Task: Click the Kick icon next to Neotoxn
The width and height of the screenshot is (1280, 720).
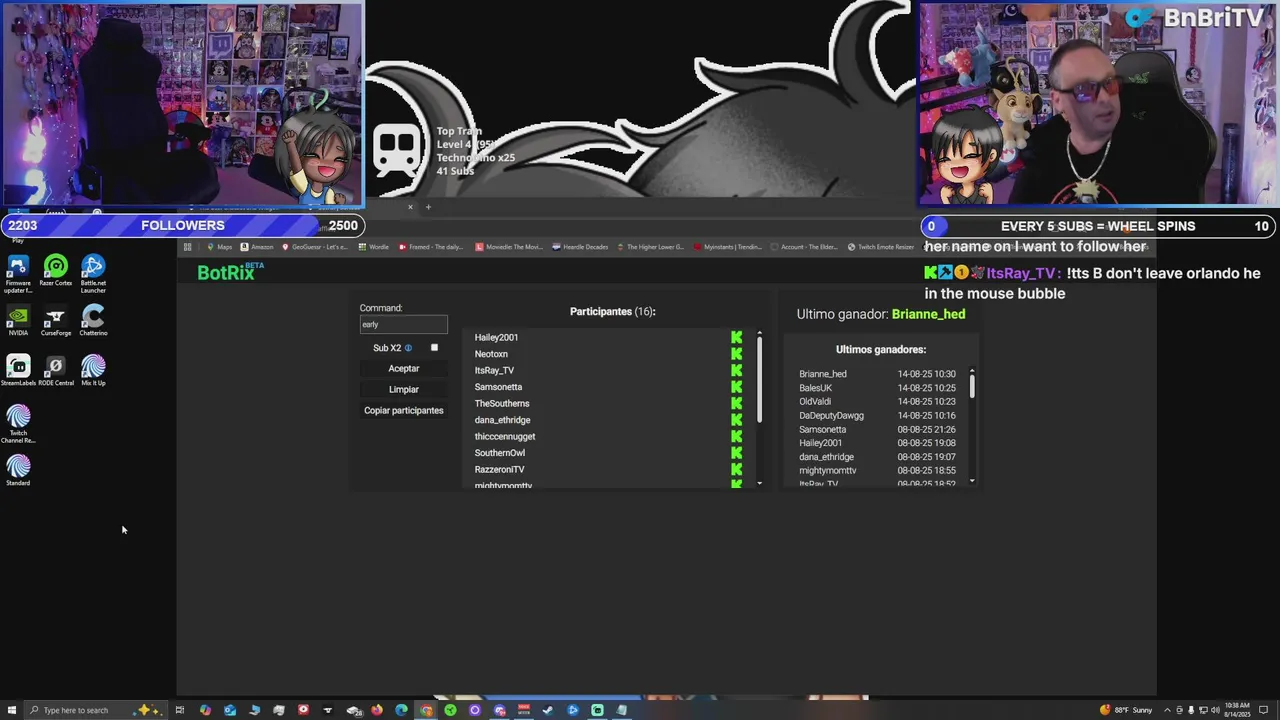Action: click(x=737, y=354)
